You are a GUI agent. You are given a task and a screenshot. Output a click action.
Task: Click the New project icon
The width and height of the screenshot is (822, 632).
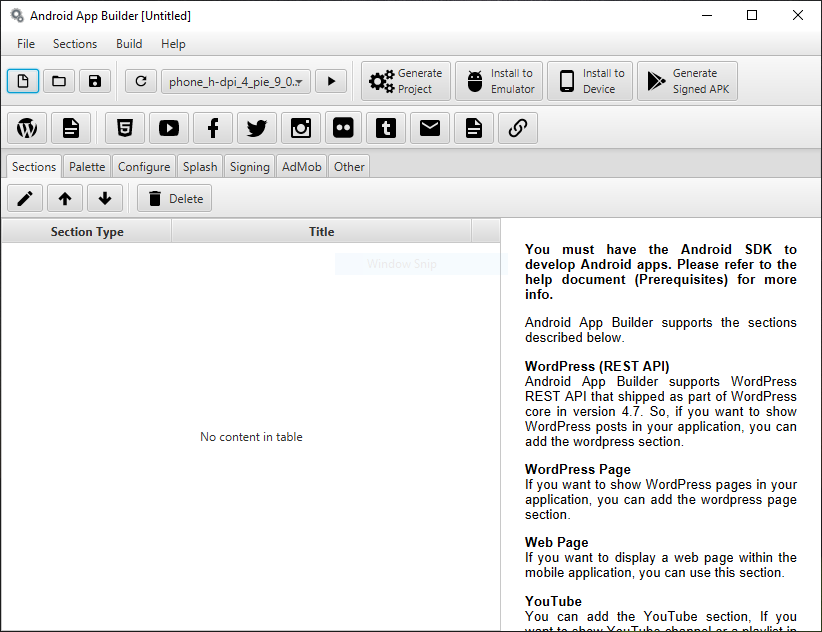23,81
